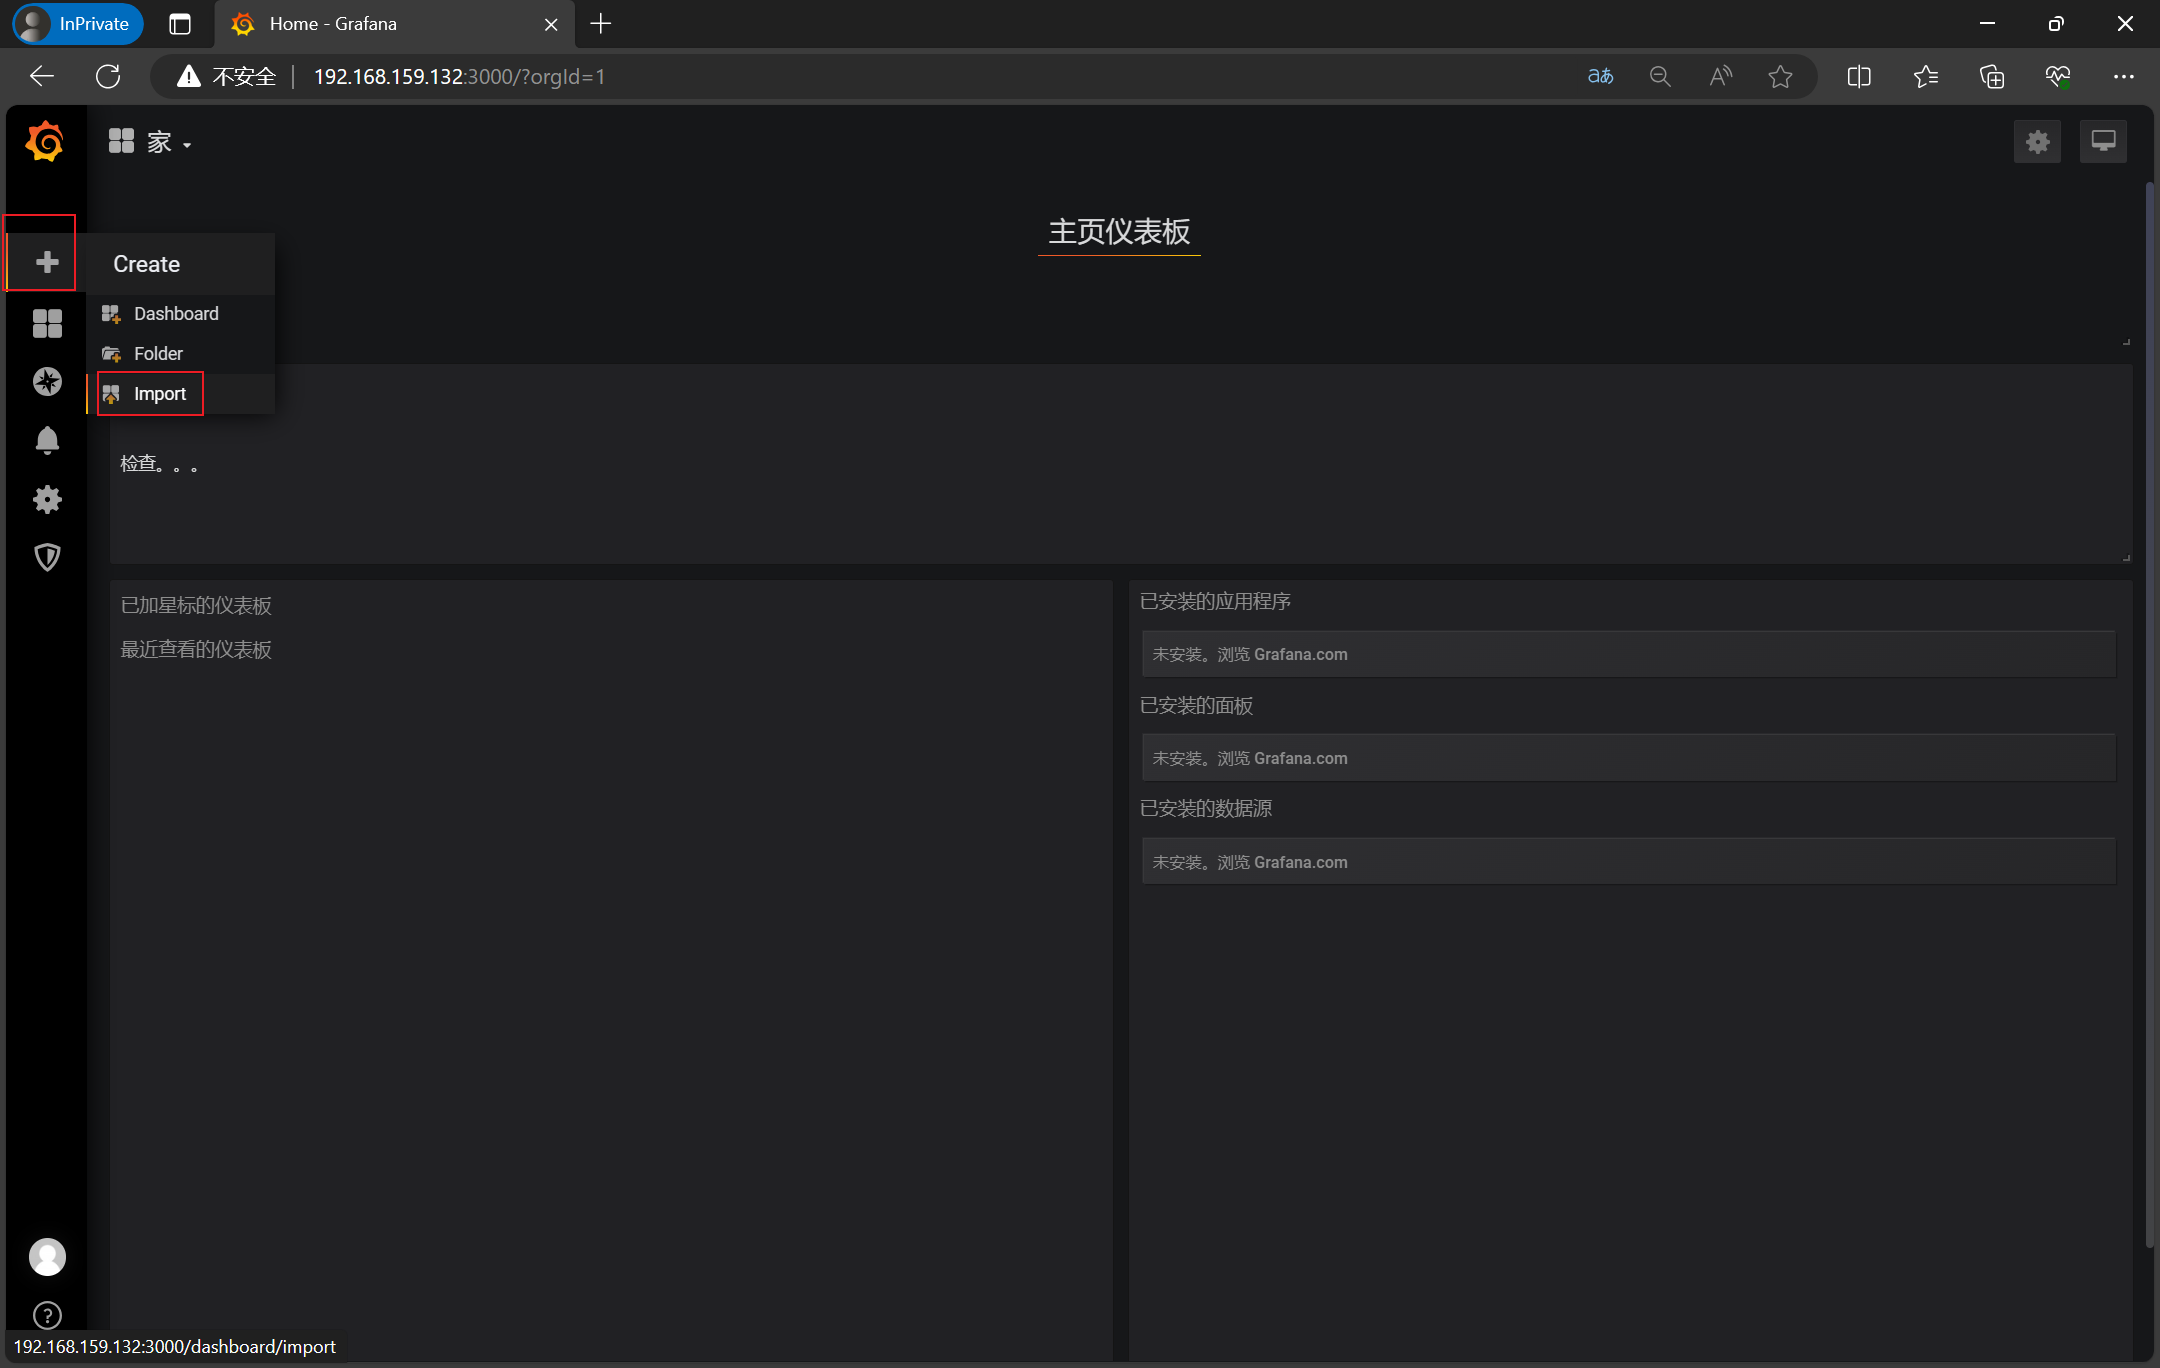
Task: Open the Configuration gear in the sidebar
Action: (46, 499)
